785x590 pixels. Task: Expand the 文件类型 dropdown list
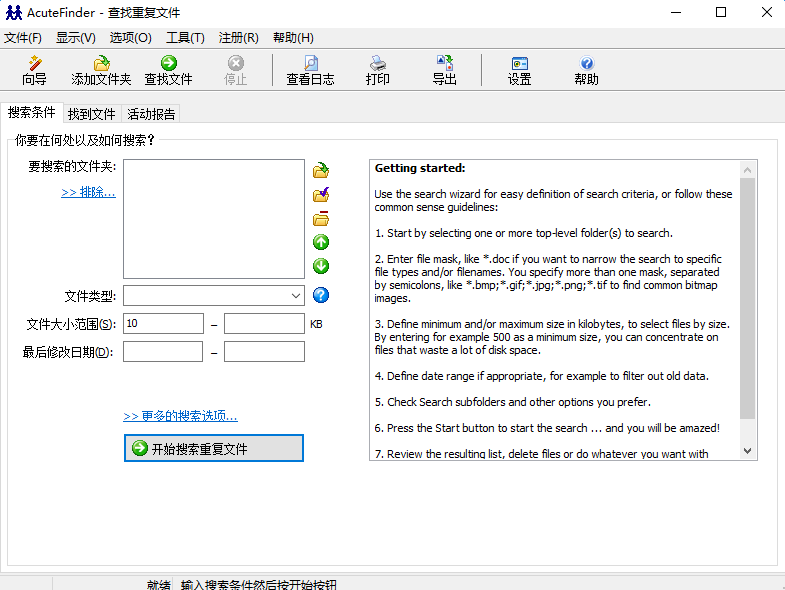click(x=296, y=296)
